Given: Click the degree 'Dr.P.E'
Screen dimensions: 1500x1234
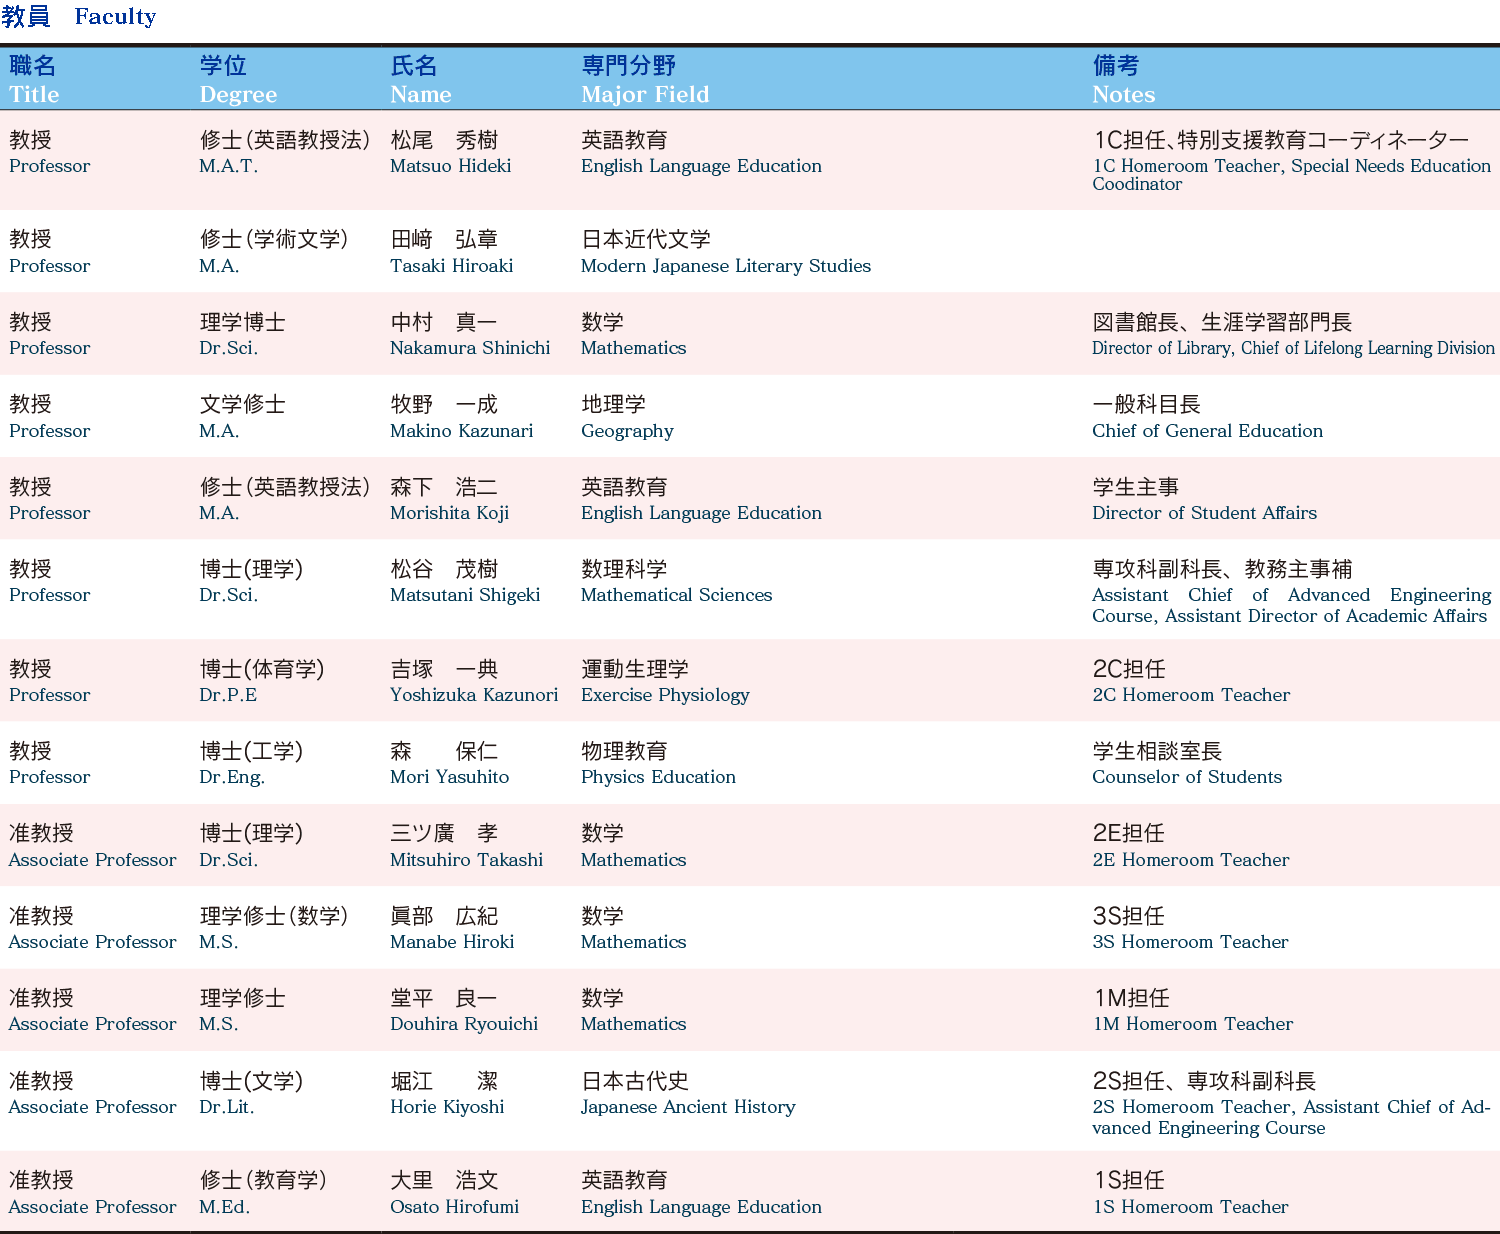Looking at the screenshot, I should [x=228, y=695].
